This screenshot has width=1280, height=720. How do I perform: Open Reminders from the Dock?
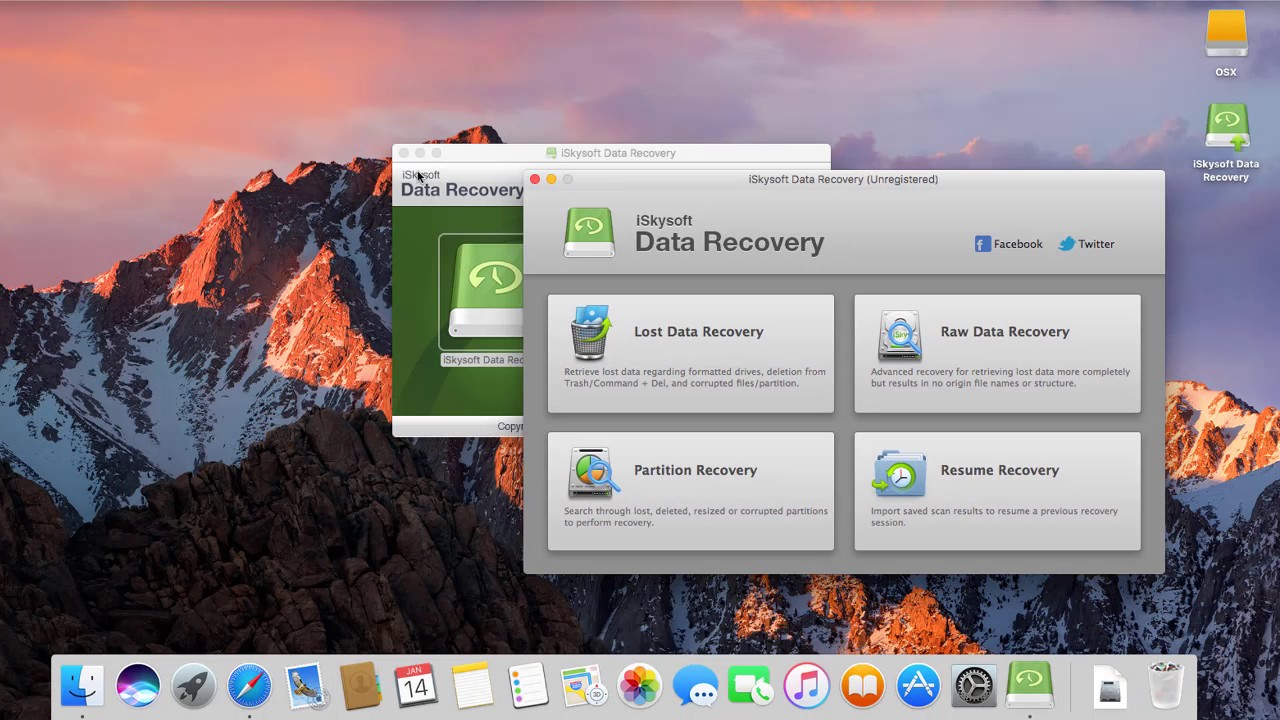528,686
